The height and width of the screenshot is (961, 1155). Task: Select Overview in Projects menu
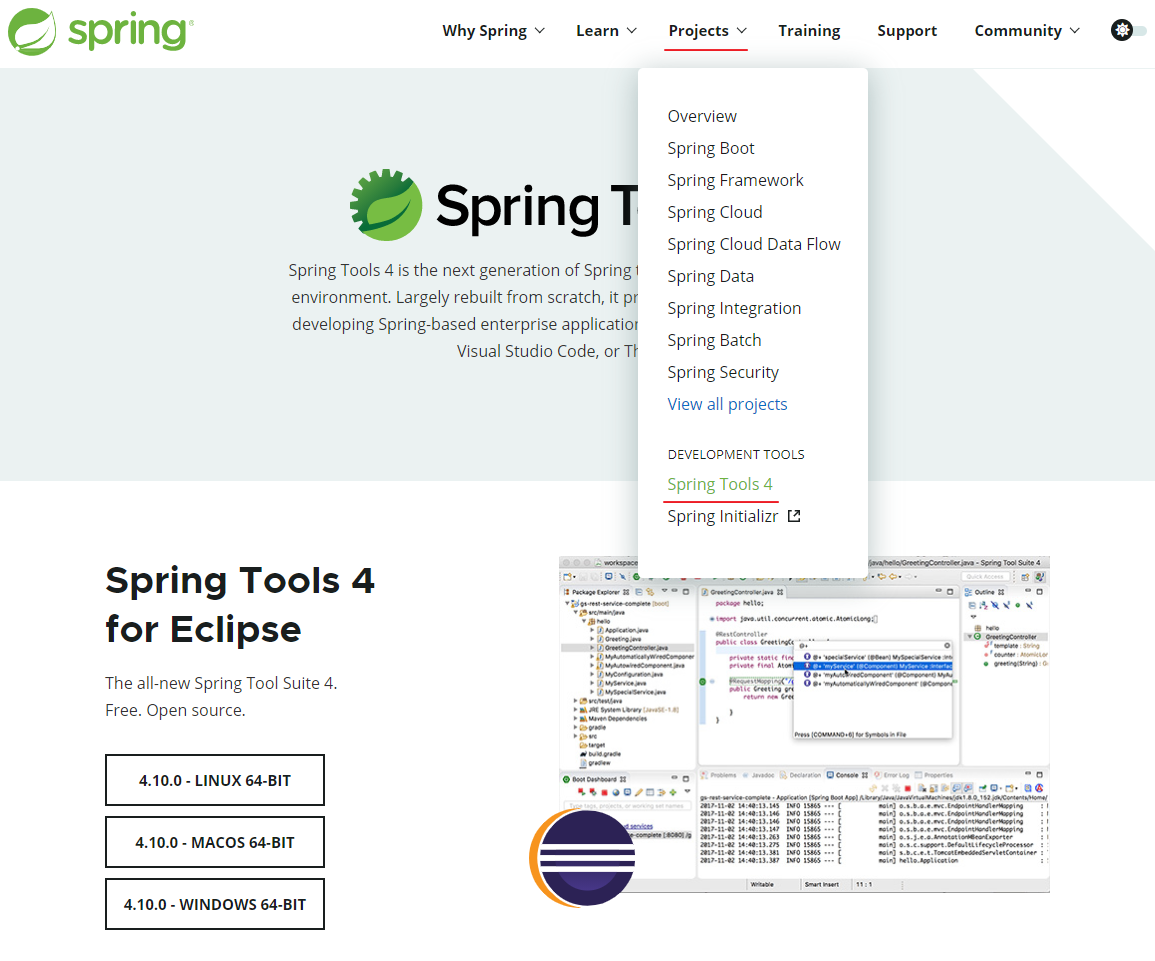[702, 116]
